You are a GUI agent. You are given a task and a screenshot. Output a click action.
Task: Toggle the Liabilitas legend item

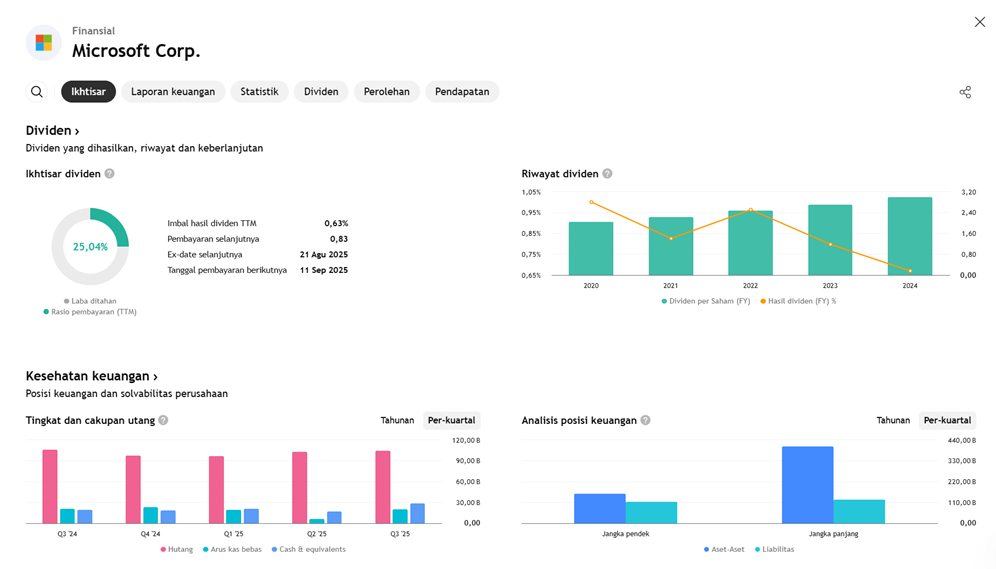(774, 549)
